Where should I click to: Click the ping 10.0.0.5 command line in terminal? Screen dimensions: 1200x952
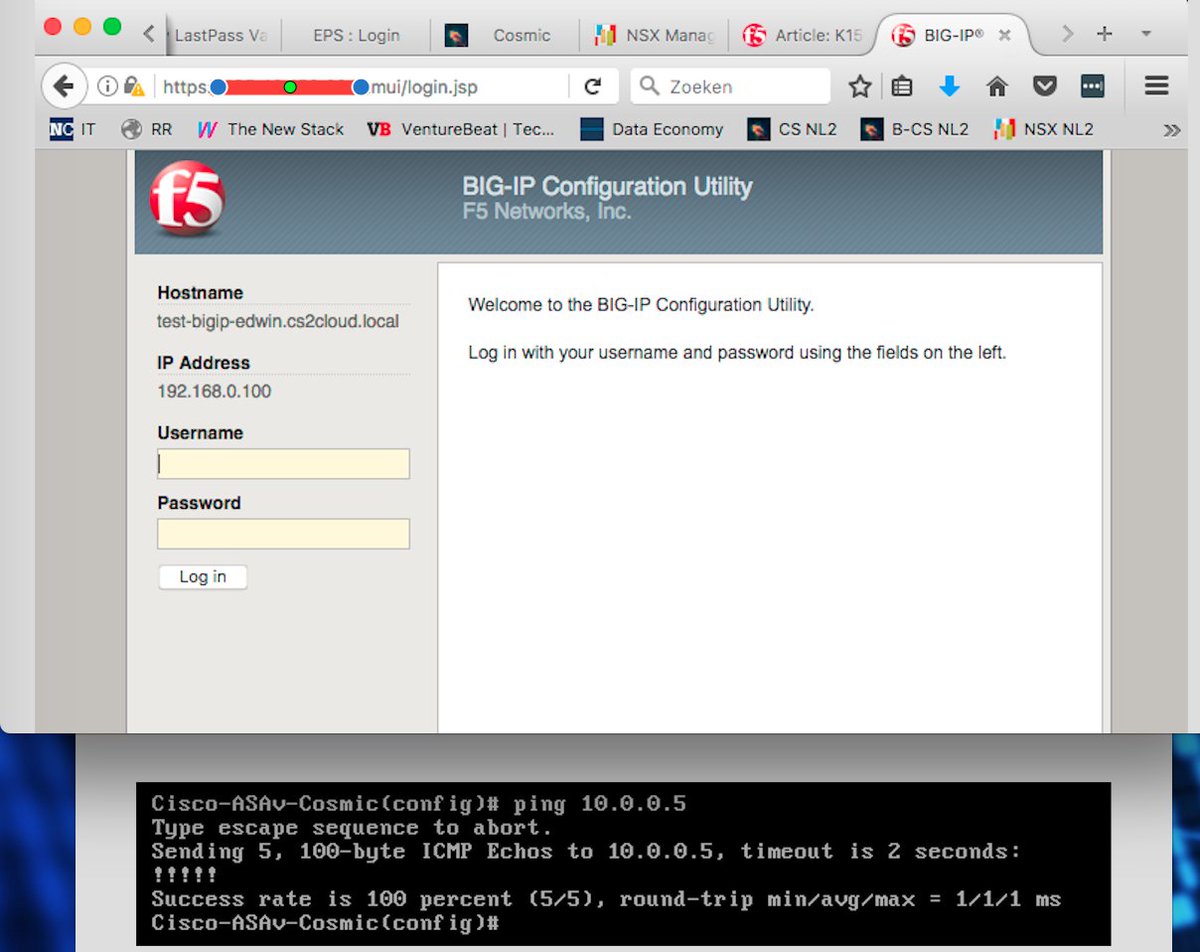(x=419, y=804)
